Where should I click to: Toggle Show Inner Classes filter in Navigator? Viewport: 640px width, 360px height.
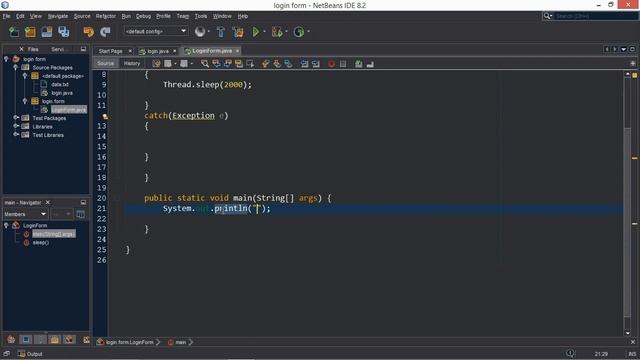[x=69, y=339]
